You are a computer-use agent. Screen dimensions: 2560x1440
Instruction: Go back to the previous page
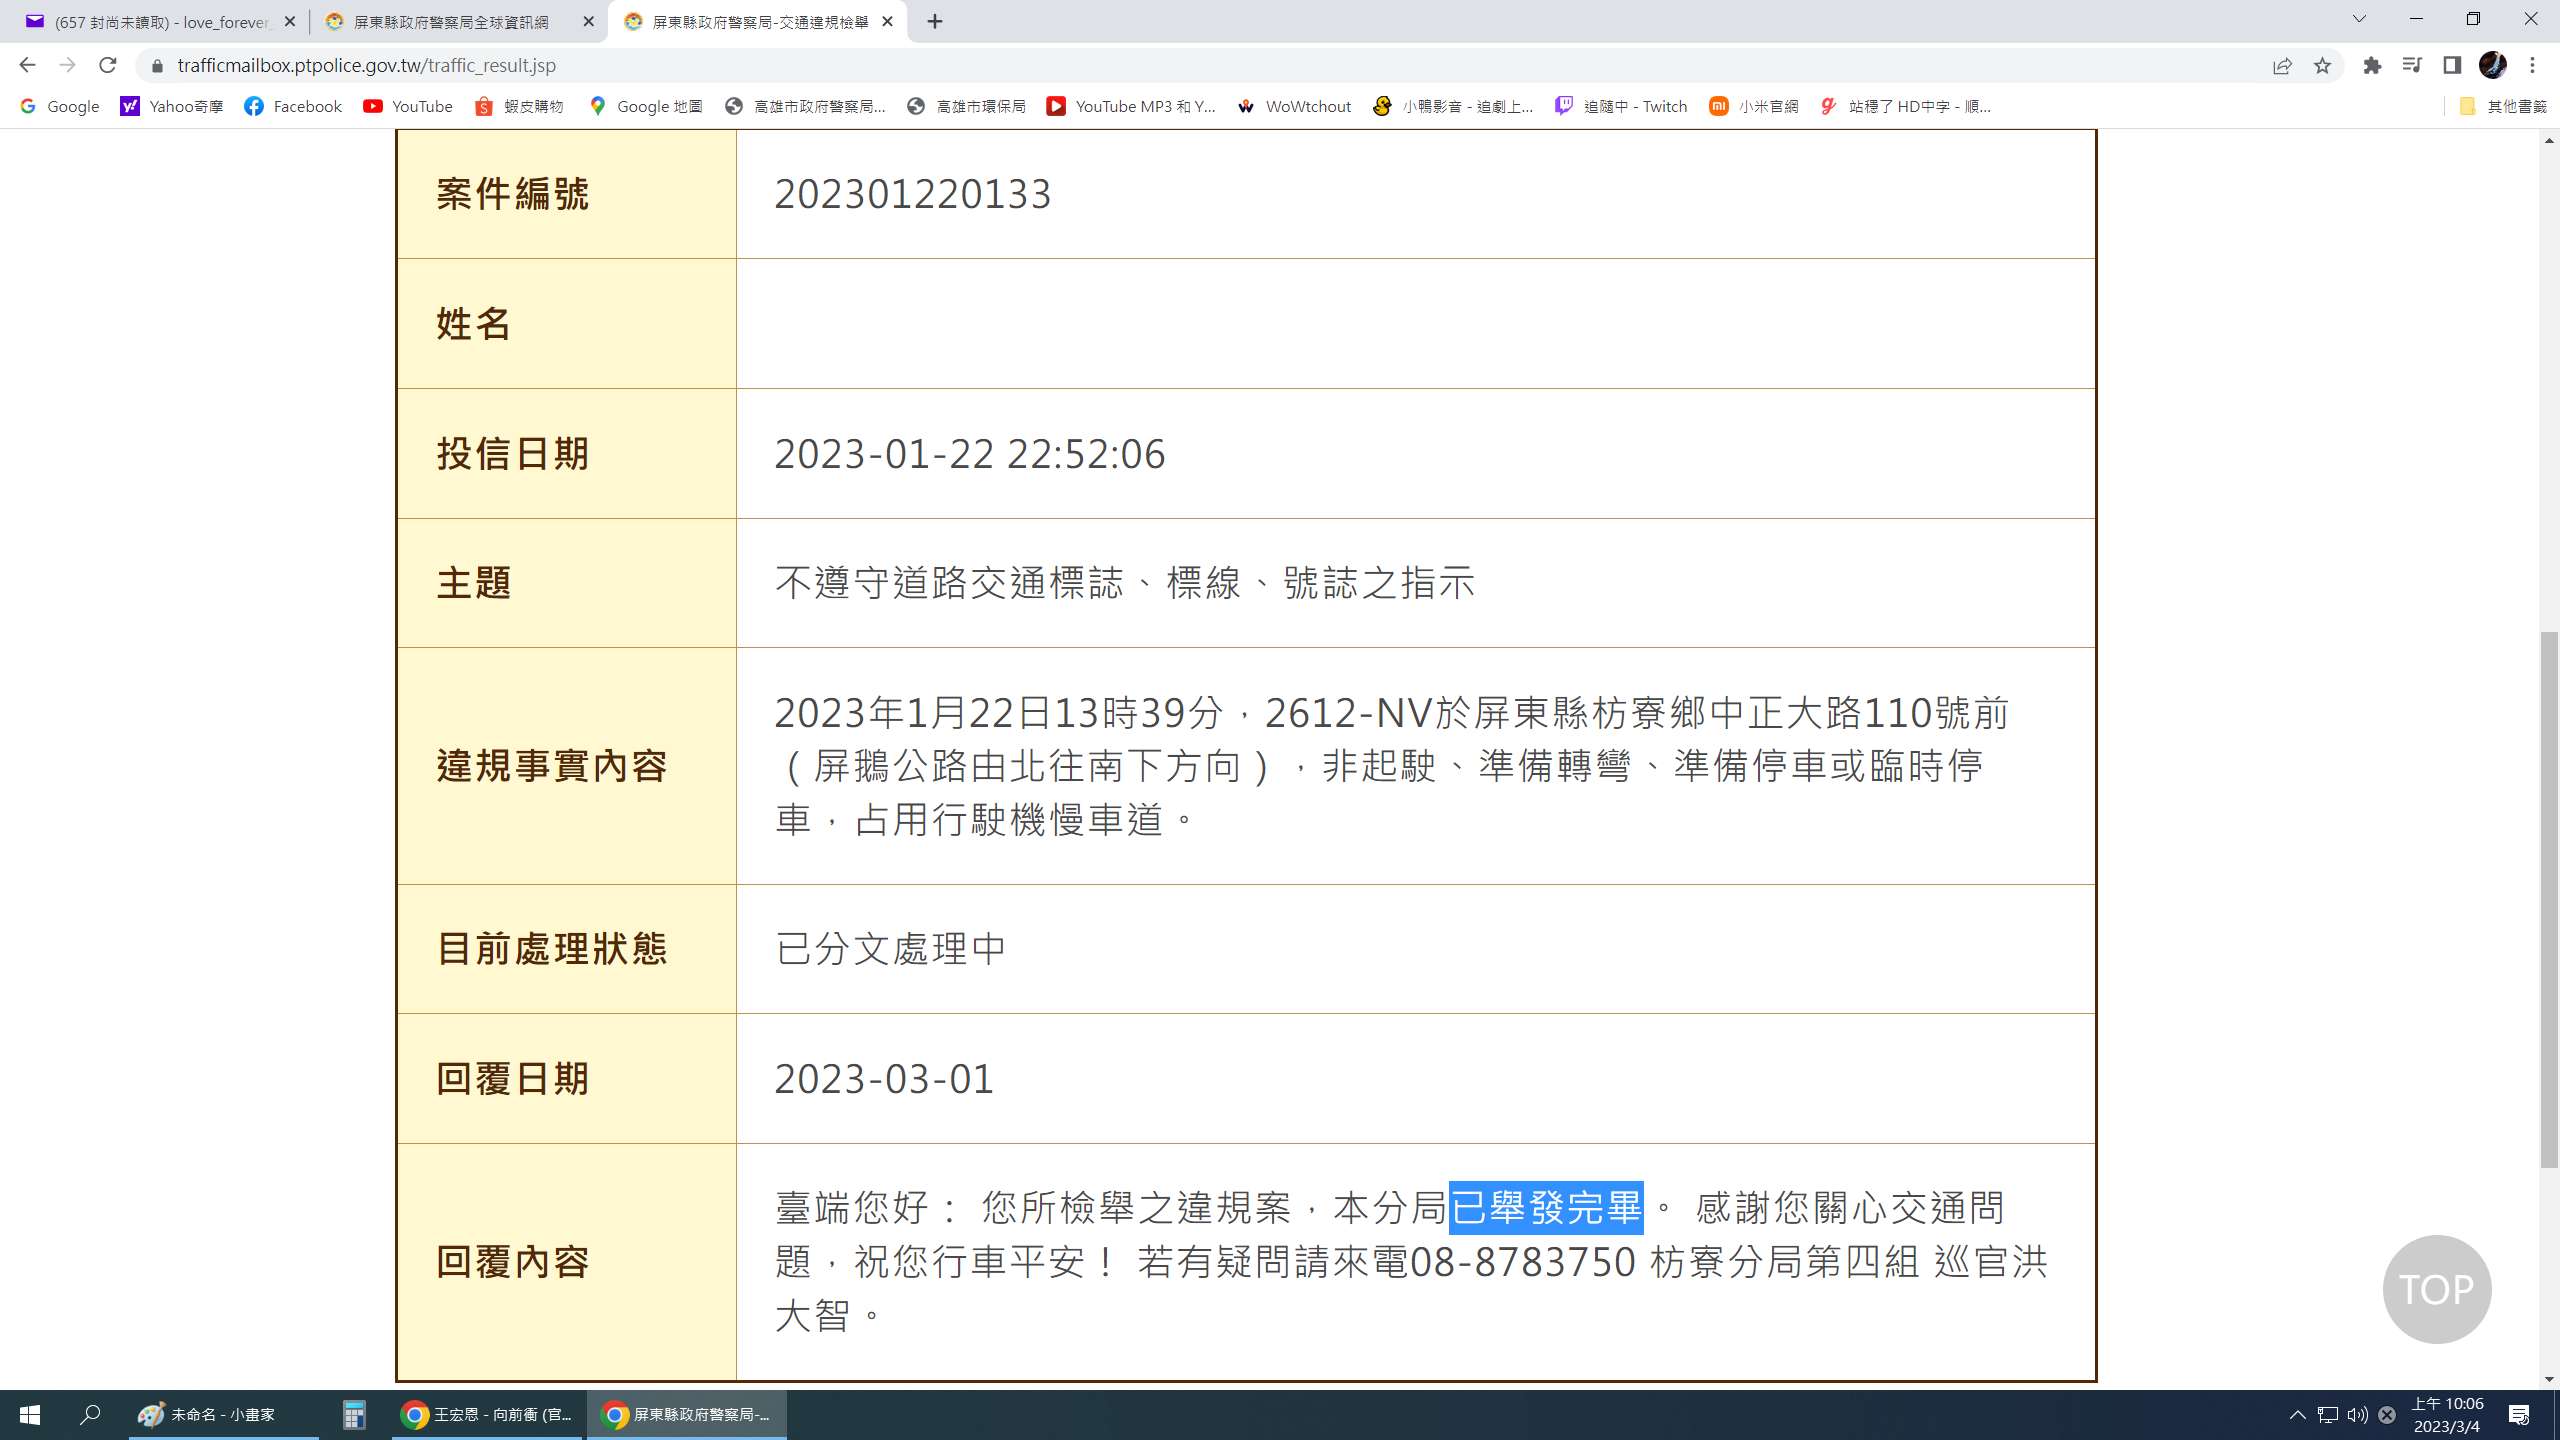27,65
